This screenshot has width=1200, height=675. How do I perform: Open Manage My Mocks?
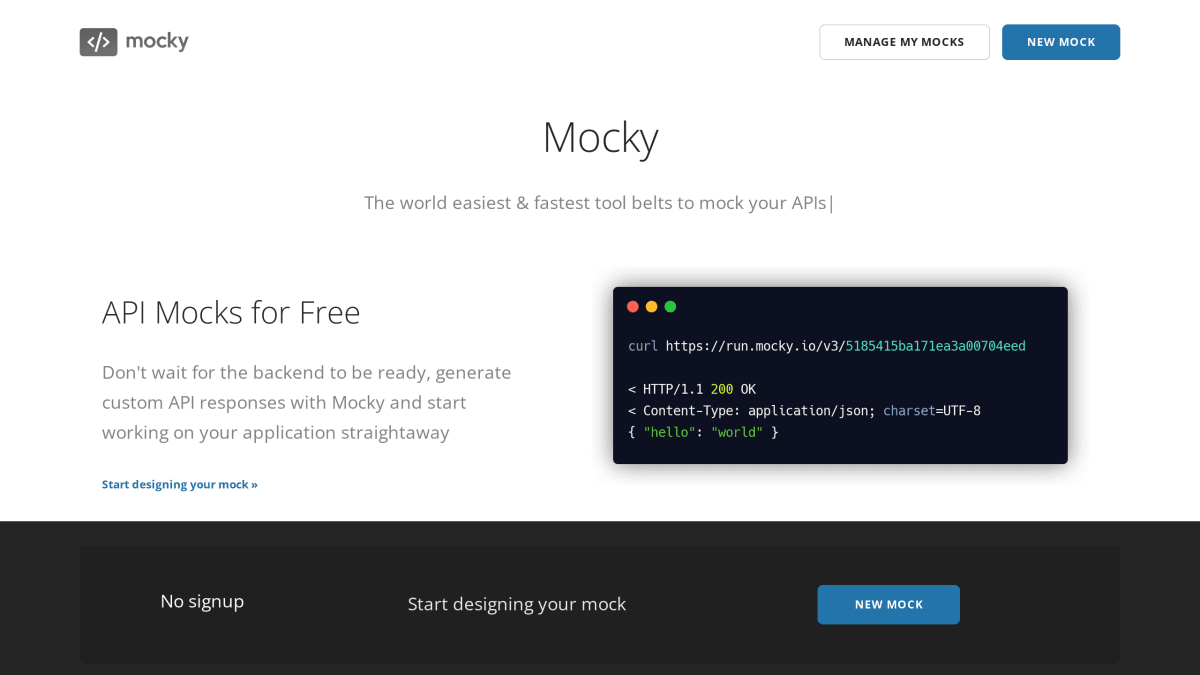pos(904,42)
